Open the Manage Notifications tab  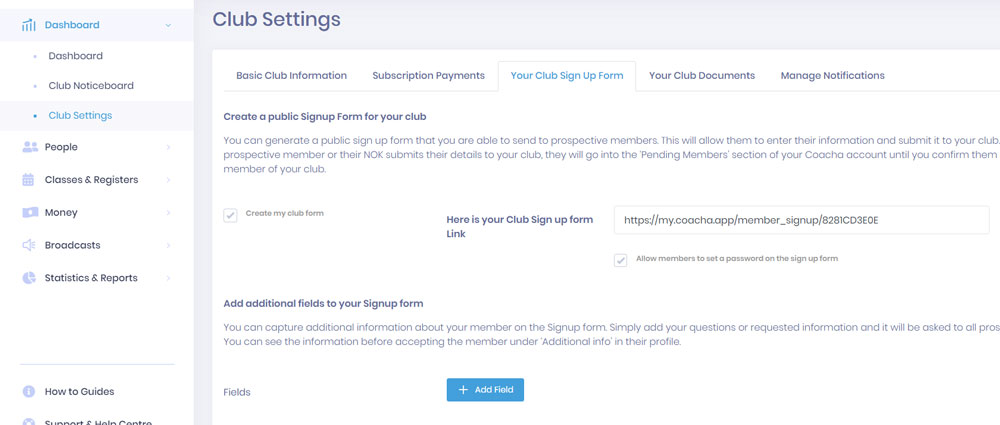pos(832,75)
